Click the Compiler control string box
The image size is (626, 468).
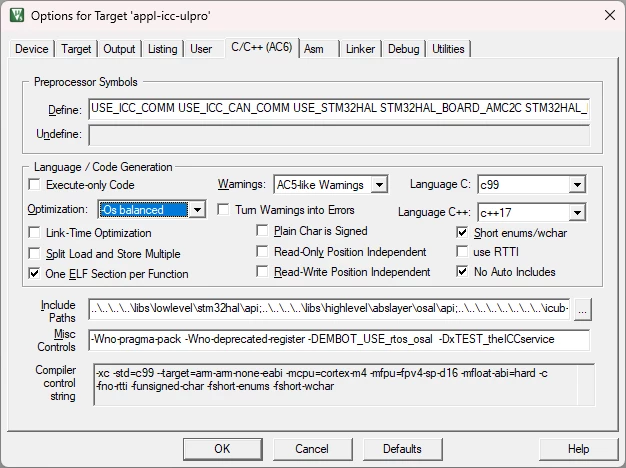344,385
